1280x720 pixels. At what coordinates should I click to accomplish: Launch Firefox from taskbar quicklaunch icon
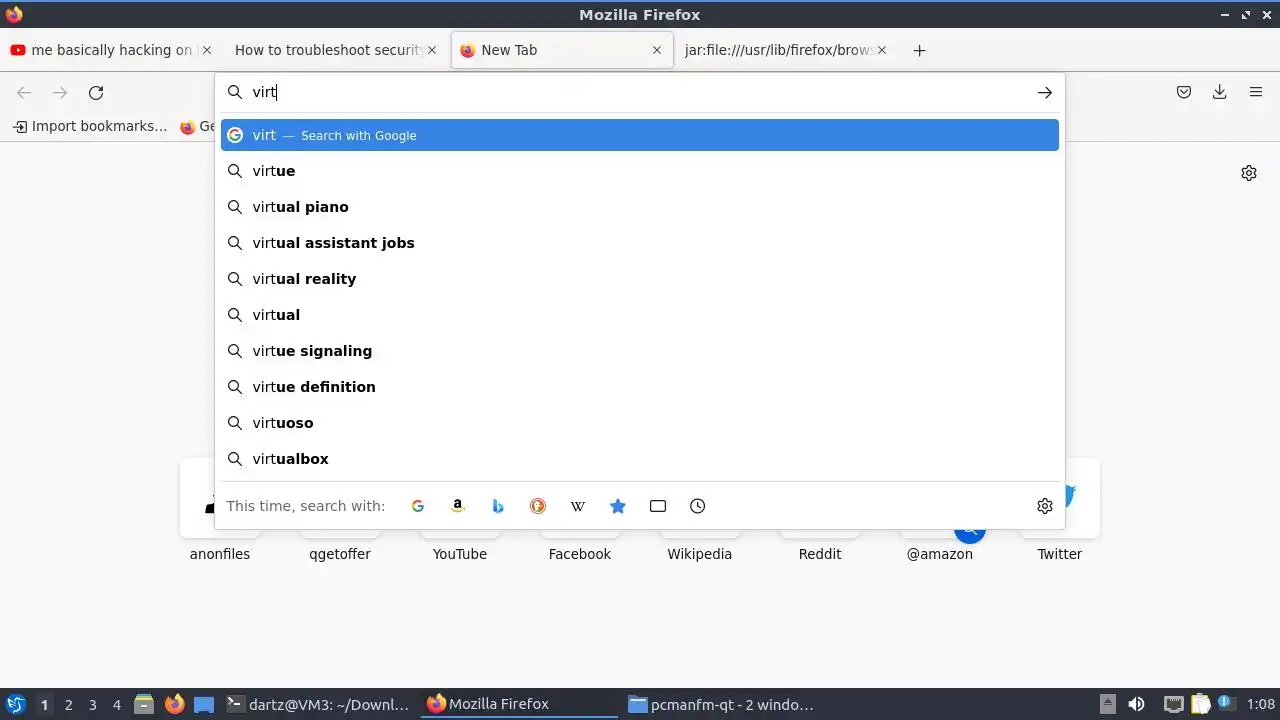175,705
